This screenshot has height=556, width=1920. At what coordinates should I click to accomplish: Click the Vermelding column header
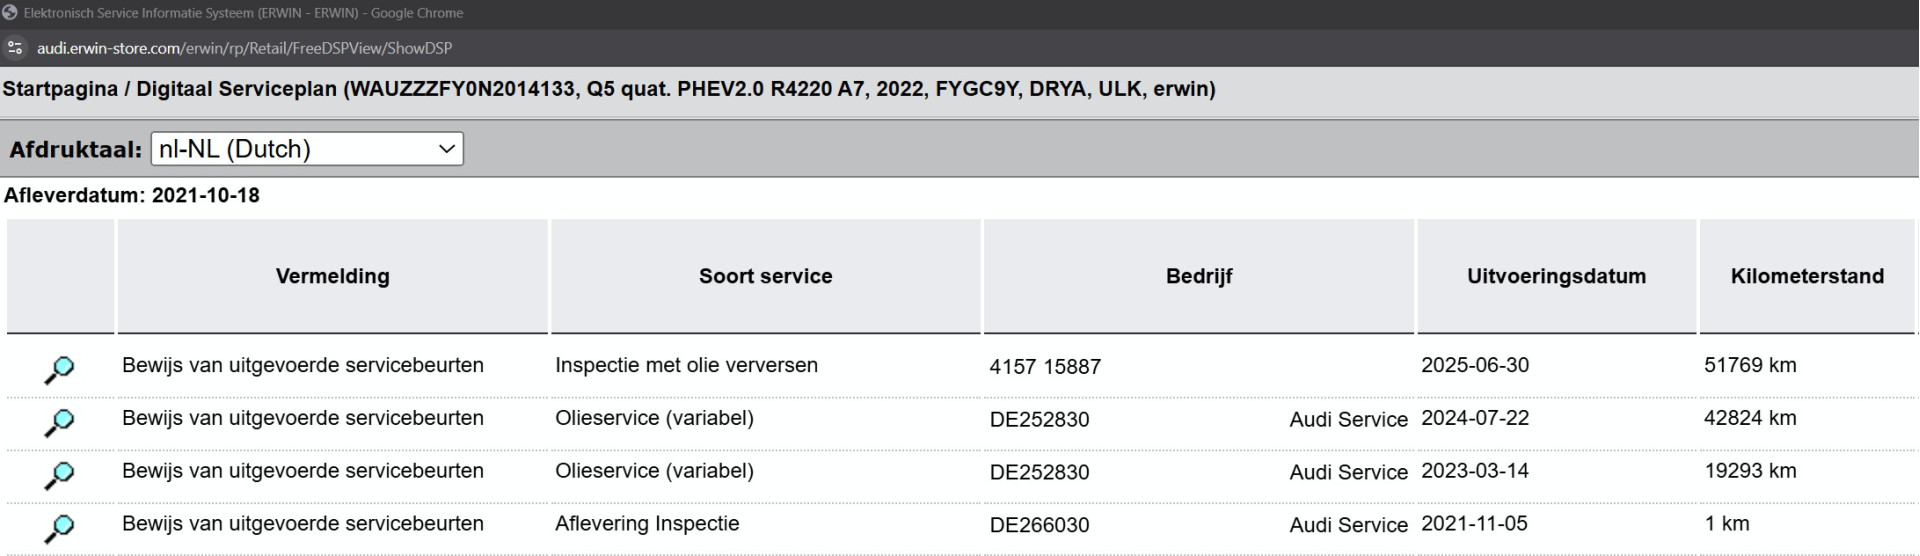point(333,276)
